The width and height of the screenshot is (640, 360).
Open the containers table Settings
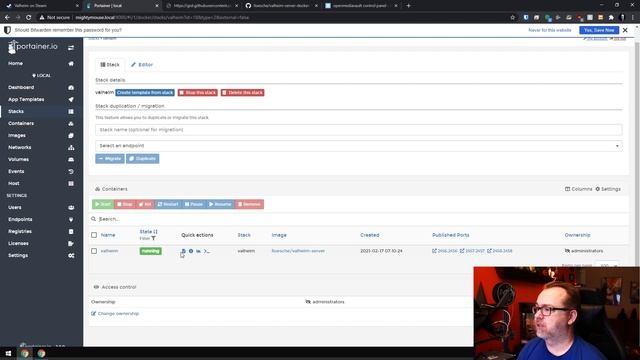608,189
